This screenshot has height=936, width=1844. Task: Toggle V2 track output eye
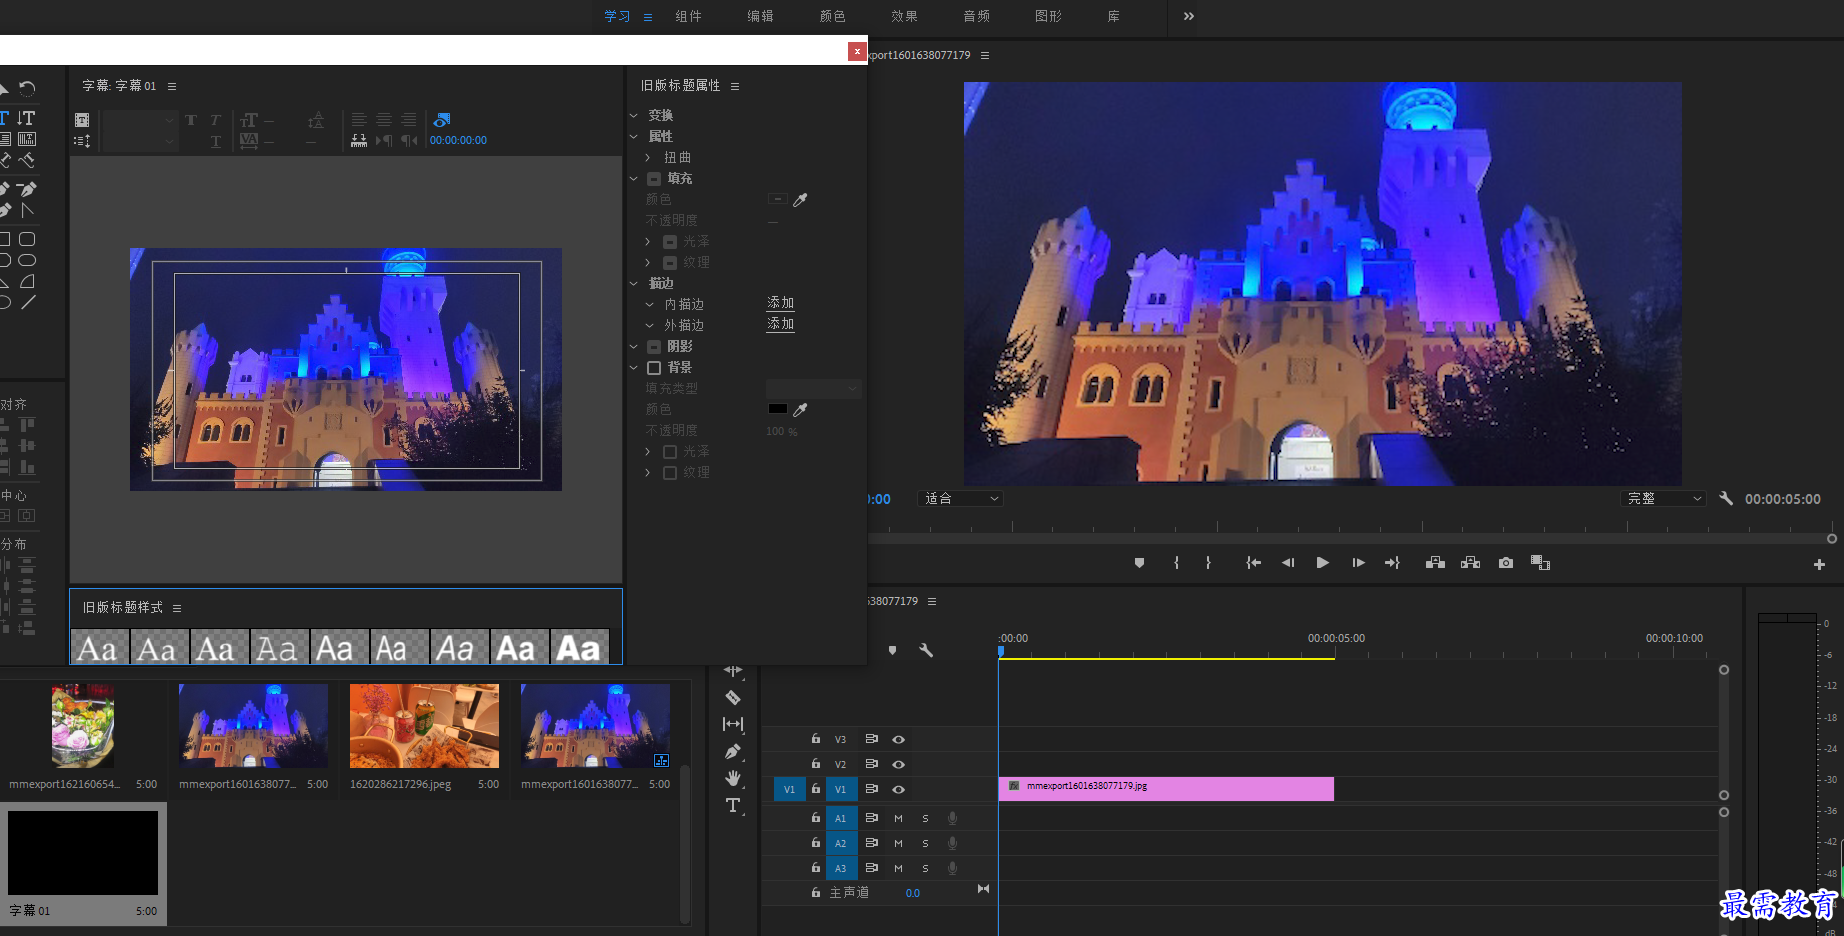[899, 764]
